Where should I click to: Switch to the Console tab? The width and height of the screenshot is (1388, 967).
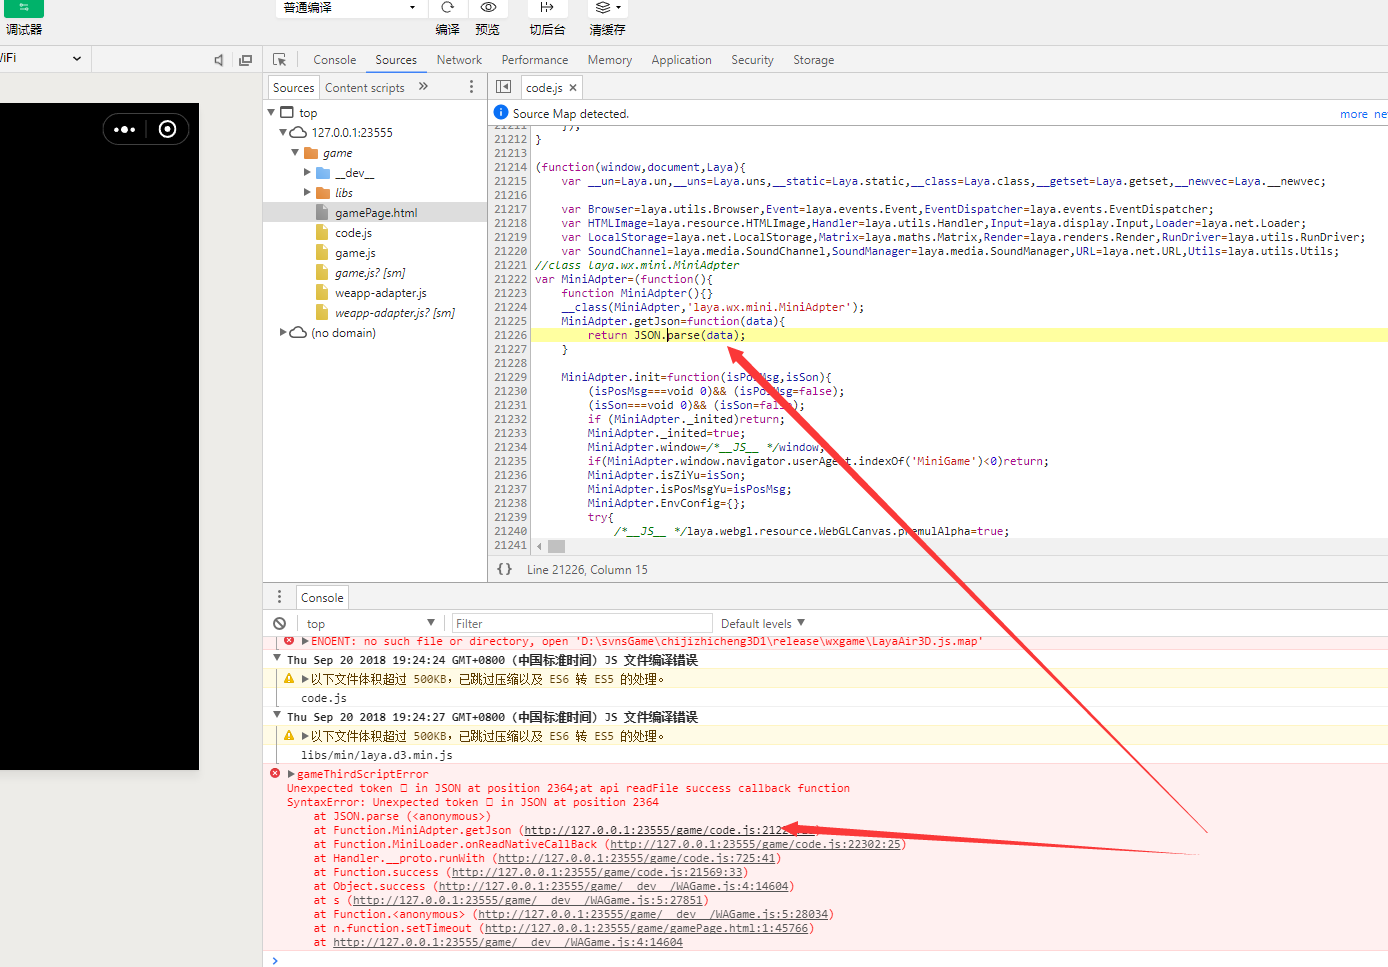click(334, 60)
